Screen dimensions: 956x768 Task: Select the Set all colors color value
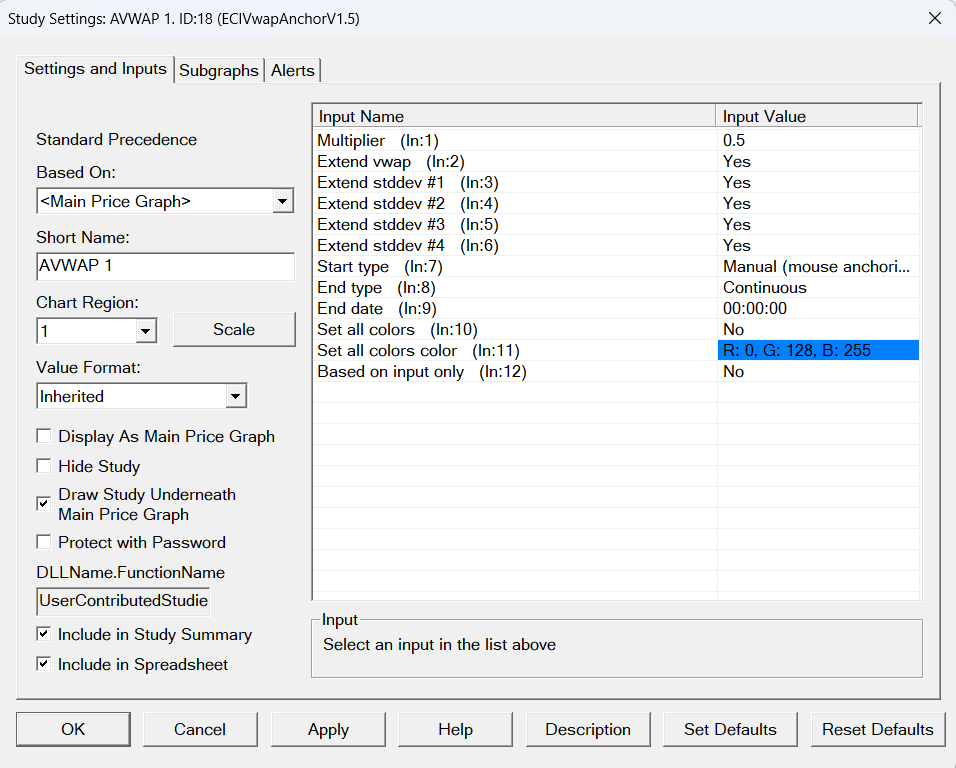pos(817,350)
